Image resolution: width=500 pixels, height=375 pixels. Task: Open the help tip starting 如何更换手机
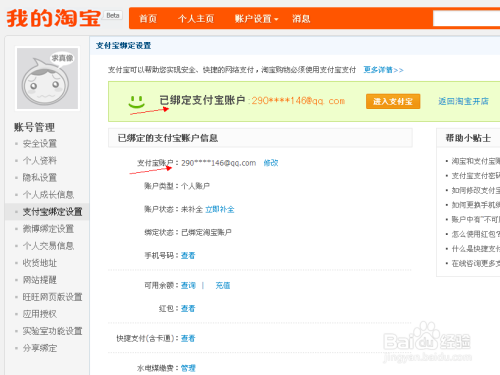[x=476, y=205]
